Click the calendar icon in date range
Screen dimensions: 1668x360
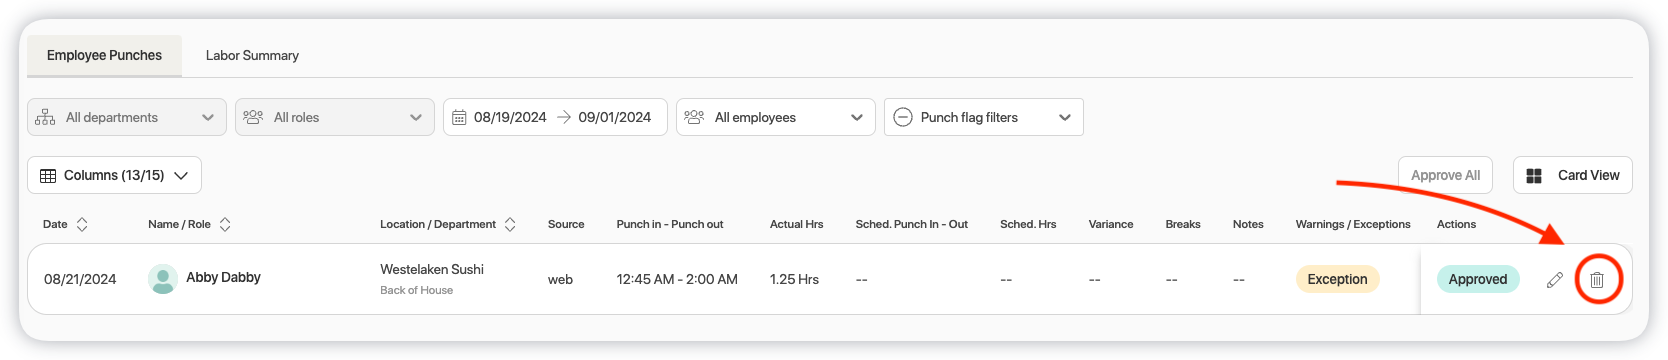[459, 117]
